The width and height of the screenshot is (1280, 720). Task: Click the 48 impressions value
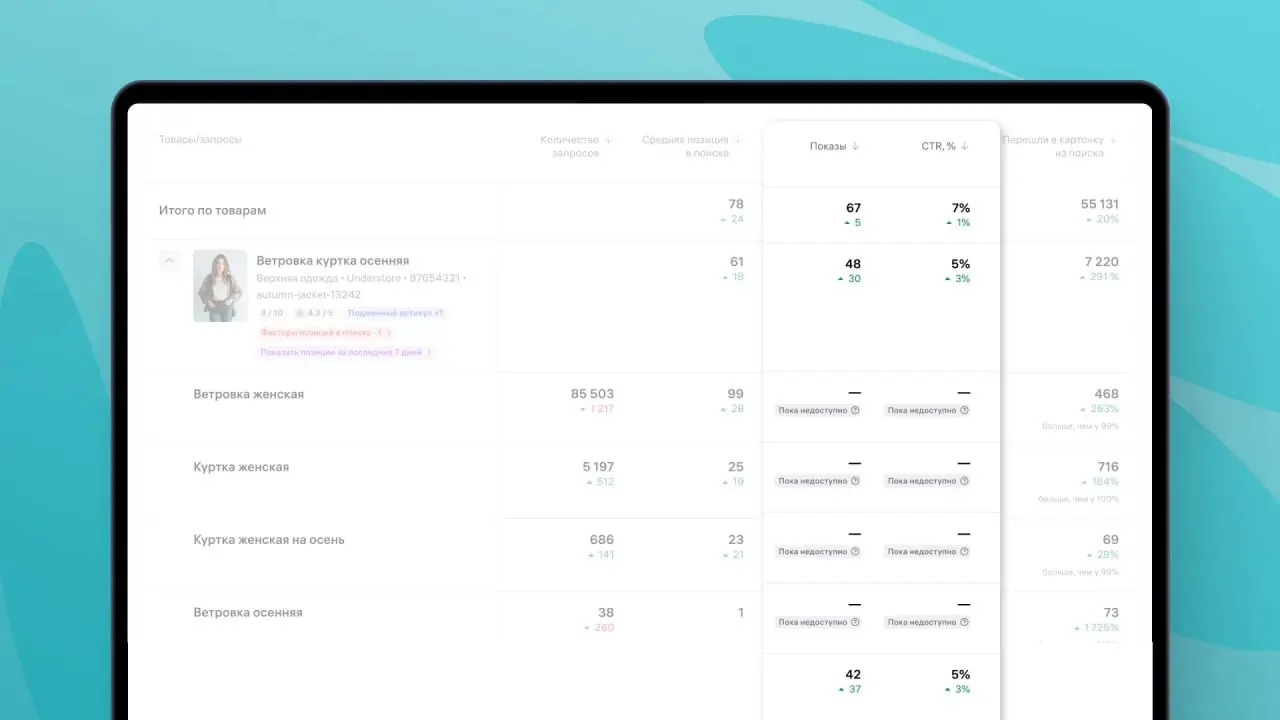[x=853, y=264]
